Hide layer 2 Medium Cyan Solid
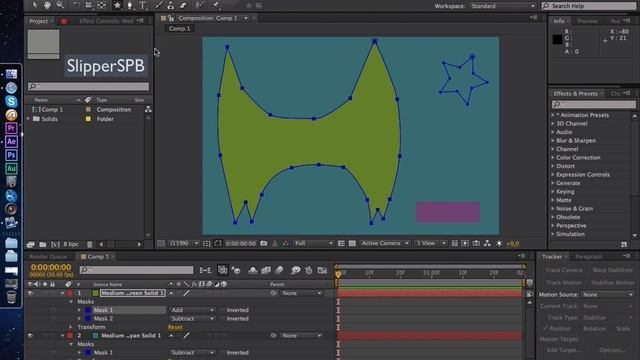 coord(30,336)
